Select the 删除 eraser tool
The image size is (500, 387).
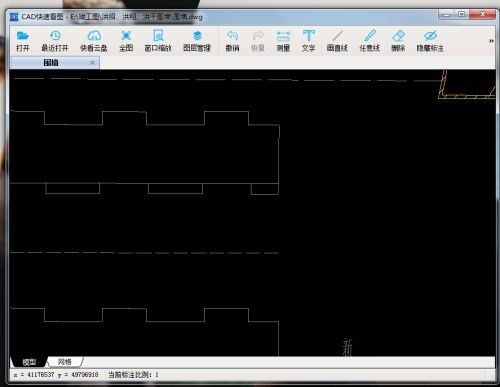398,41
